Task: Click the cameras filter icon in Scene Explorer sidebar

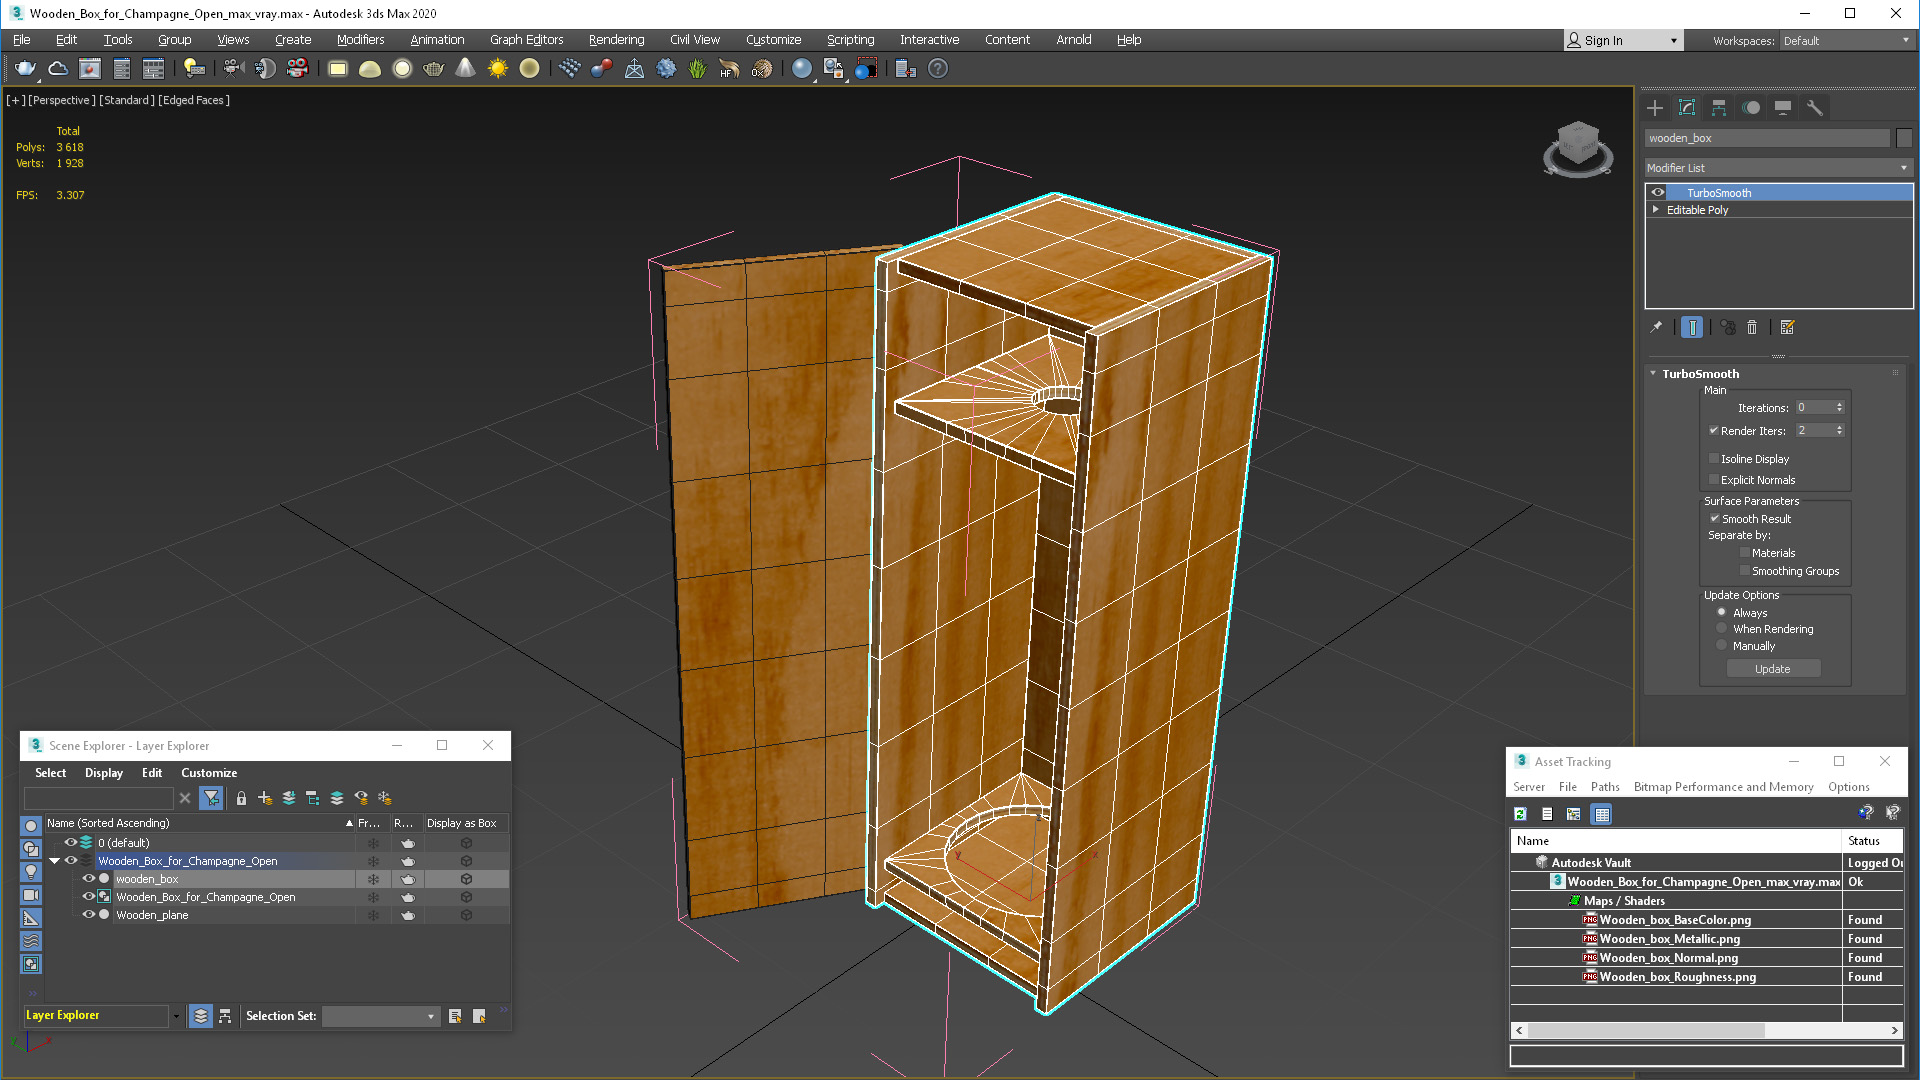Action: point(31,895)
